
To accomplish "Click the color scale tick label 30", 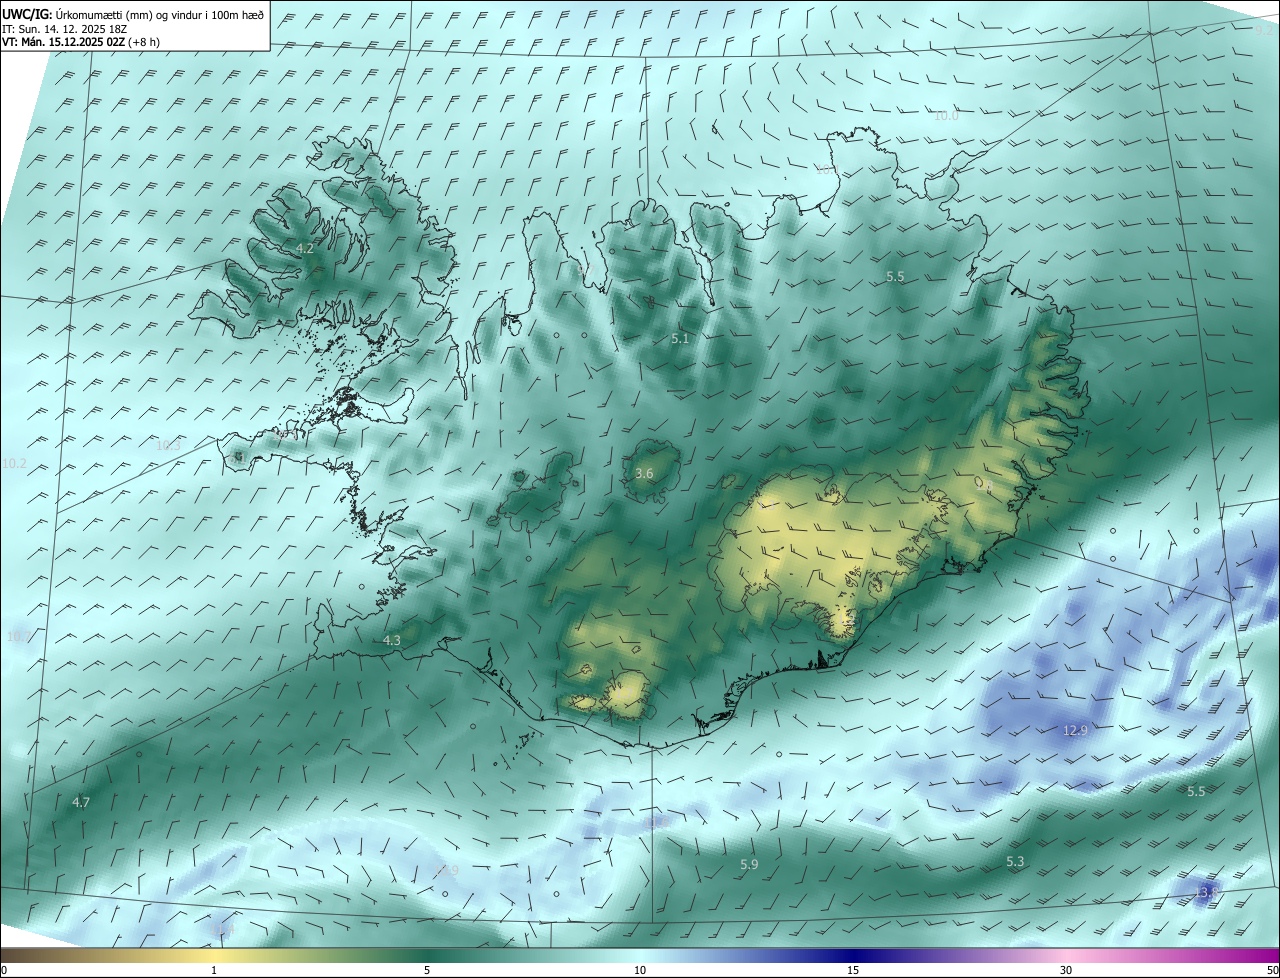I will 1066,971.
